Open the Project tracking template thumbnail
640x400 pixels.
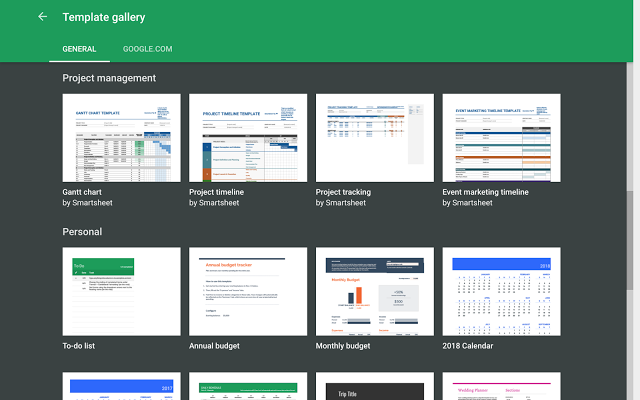point(374,138)
